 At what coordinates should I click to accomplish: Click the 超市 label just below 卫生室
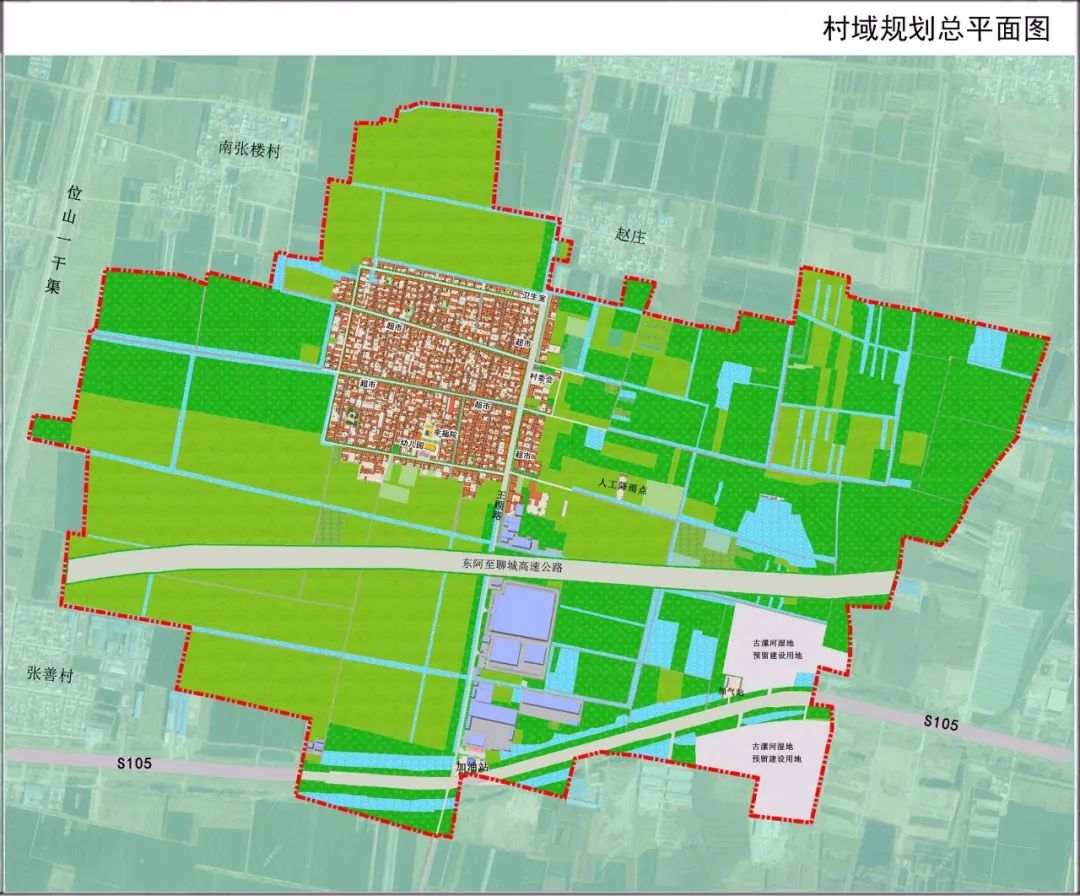pos(521,342)
